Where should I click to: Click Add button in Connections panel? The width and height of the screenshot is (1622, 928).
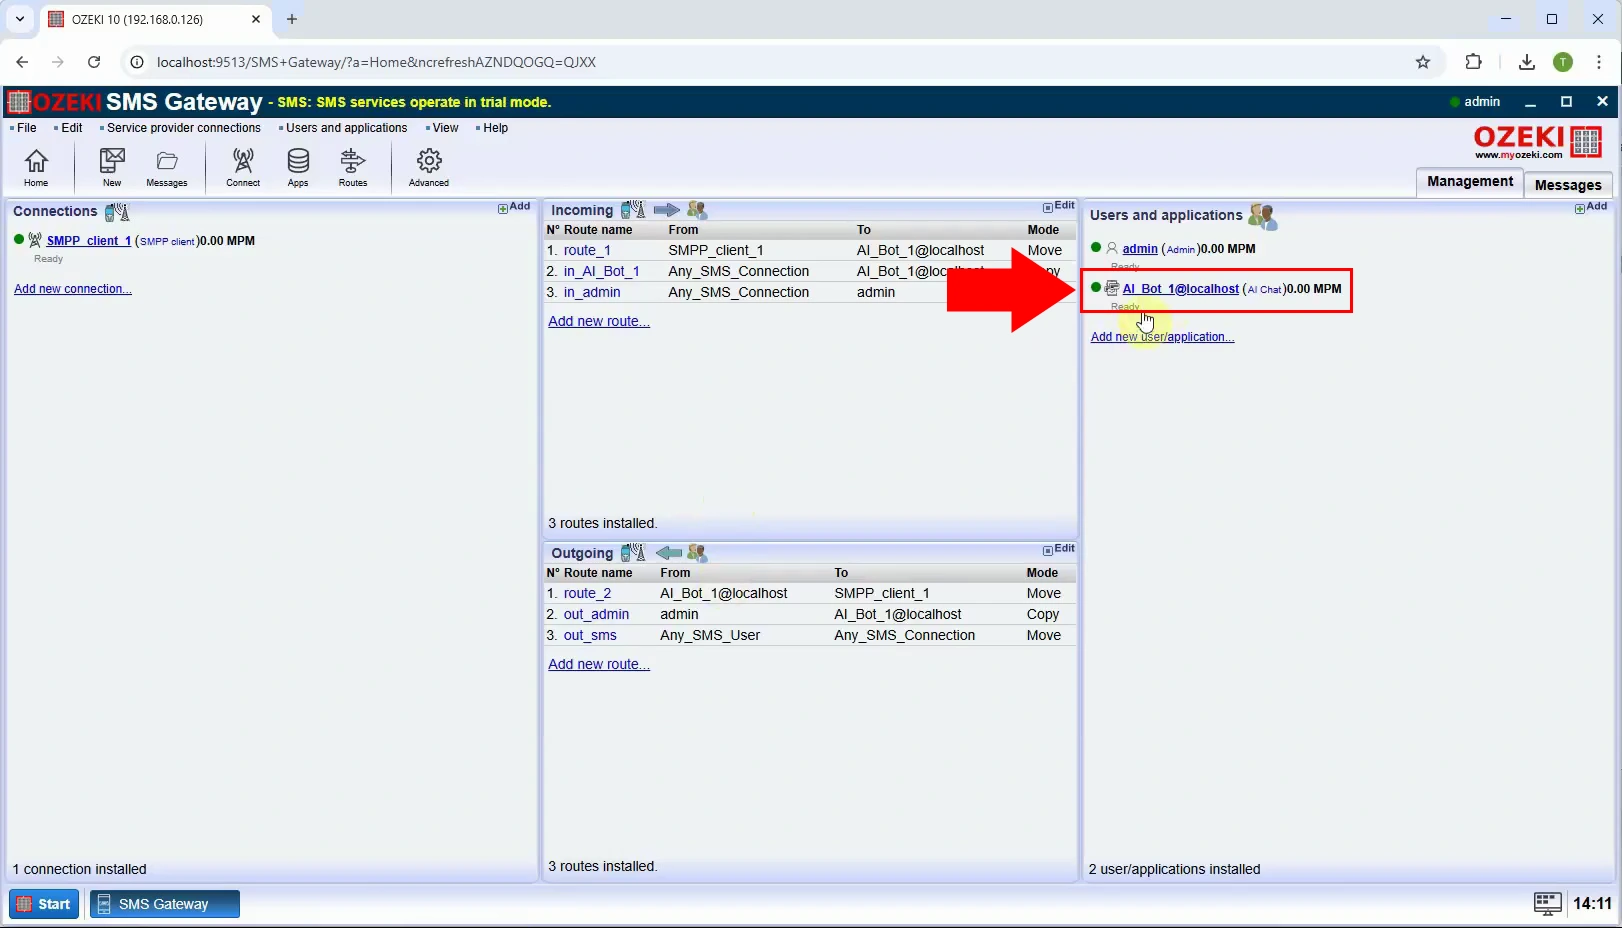pos(514,207)
